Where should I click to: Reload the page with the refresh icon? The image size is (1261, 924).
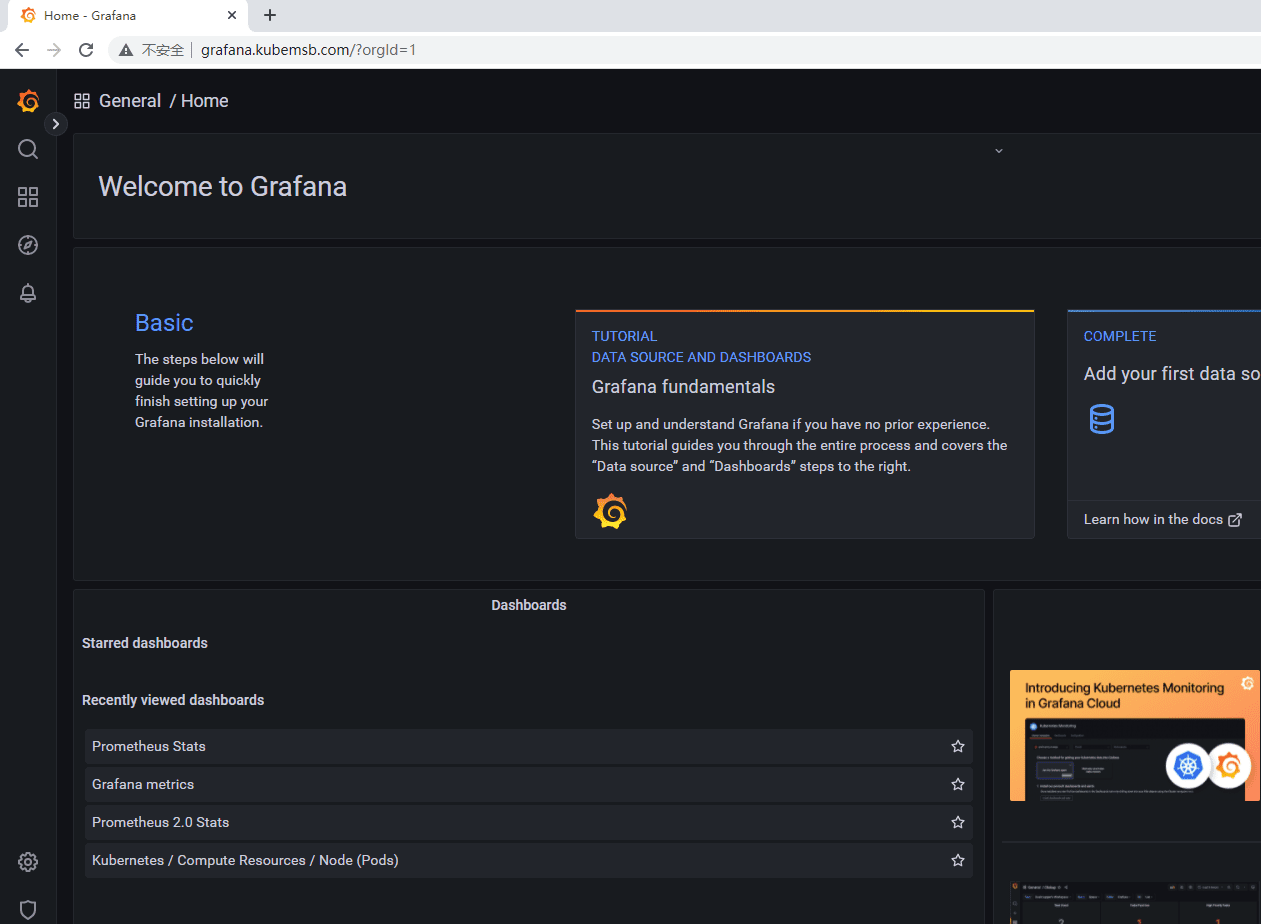point(86,50)
